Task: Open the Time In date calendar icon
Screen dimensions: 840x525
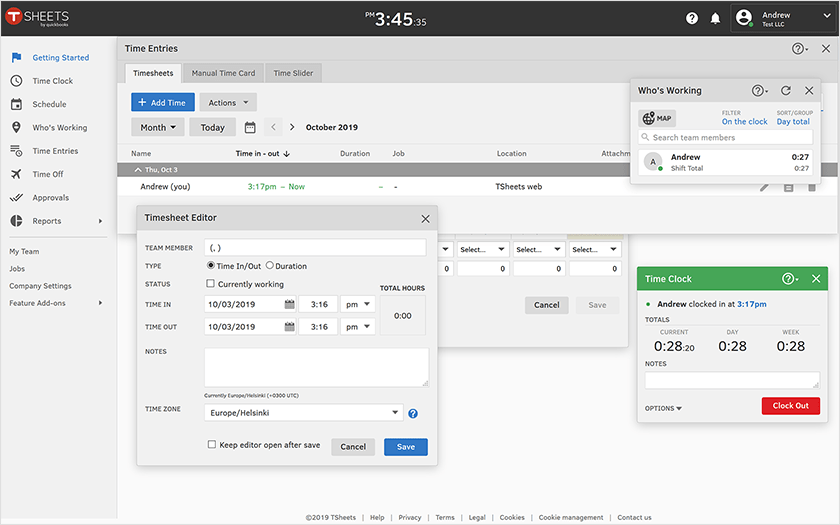Action: (289, 304)
